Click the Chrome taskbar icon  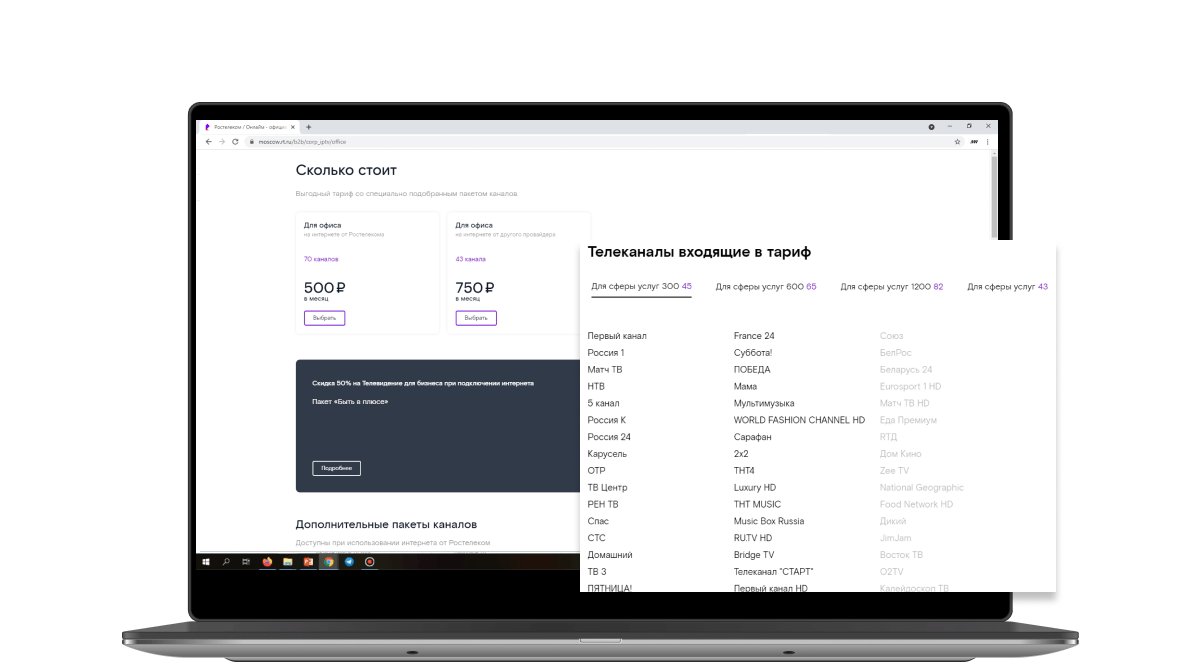point(328,562)
